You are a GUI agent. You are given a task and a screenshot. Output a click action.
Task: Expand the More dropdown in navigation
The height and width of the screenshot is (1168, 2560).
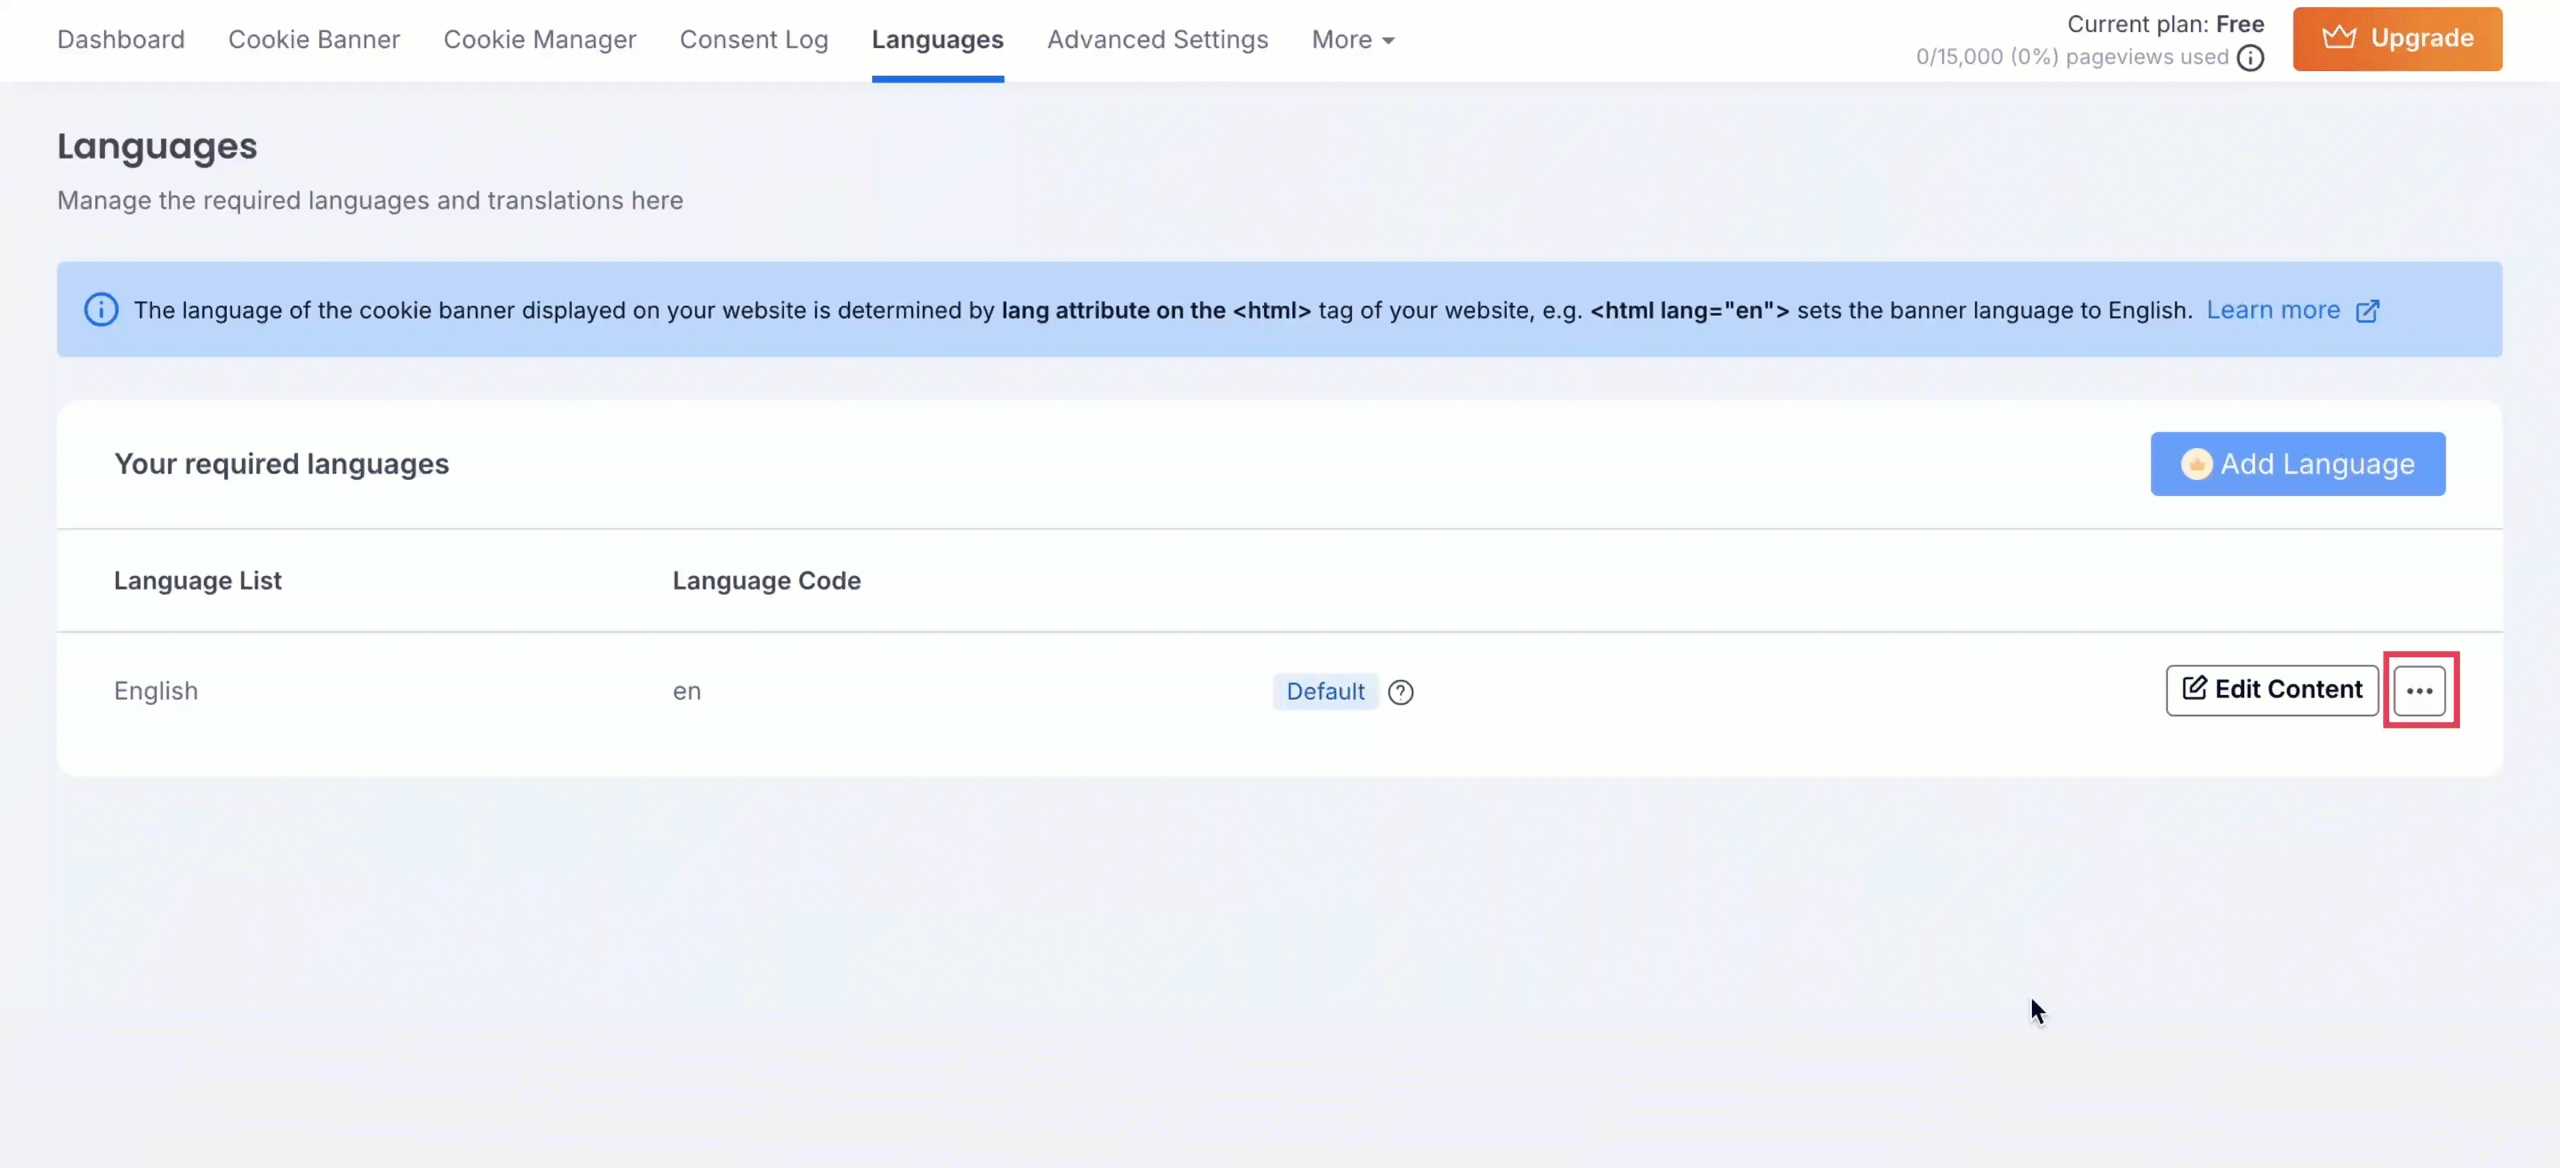1353,40
